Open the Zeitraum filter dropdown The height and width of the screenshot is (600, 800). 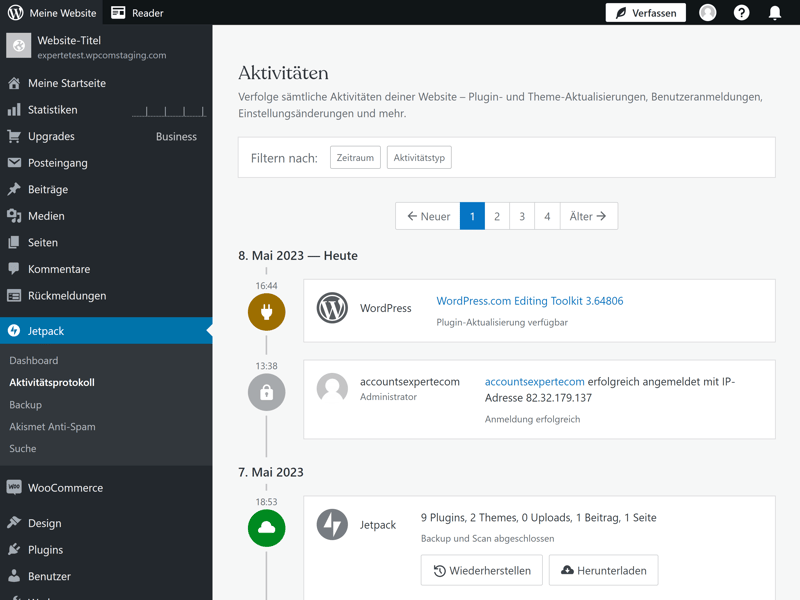(355, 158)
